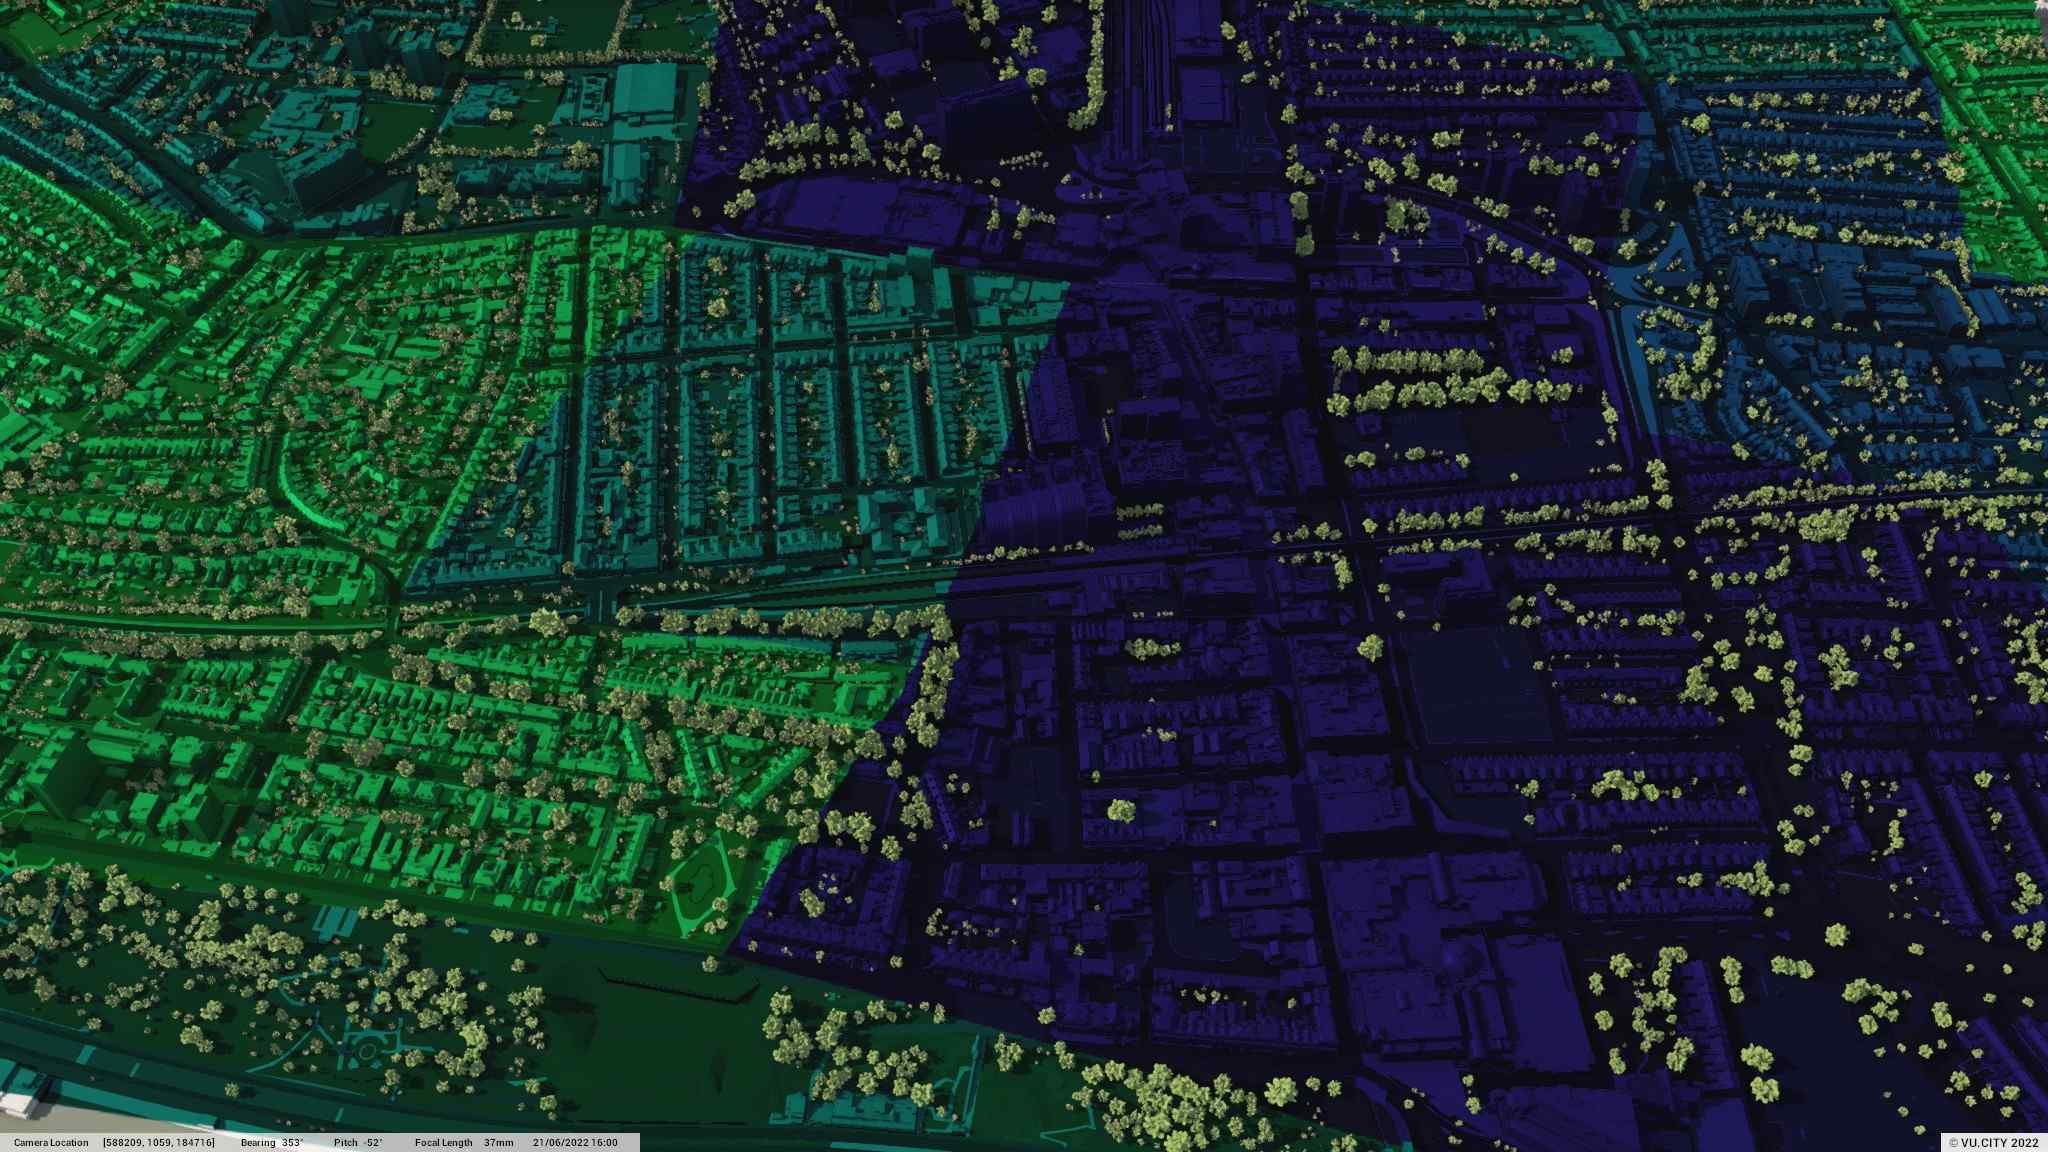Click the 'Focal Length' label
Screen dimensions: 2048x1152
[444, 1142]
